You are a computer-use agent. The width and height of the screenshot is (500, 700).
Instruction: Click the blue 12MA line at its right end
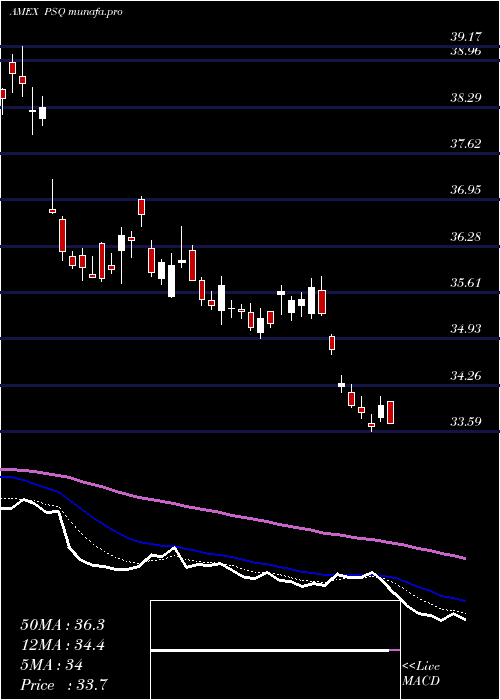pyautogui.click(x=463, y=600)
